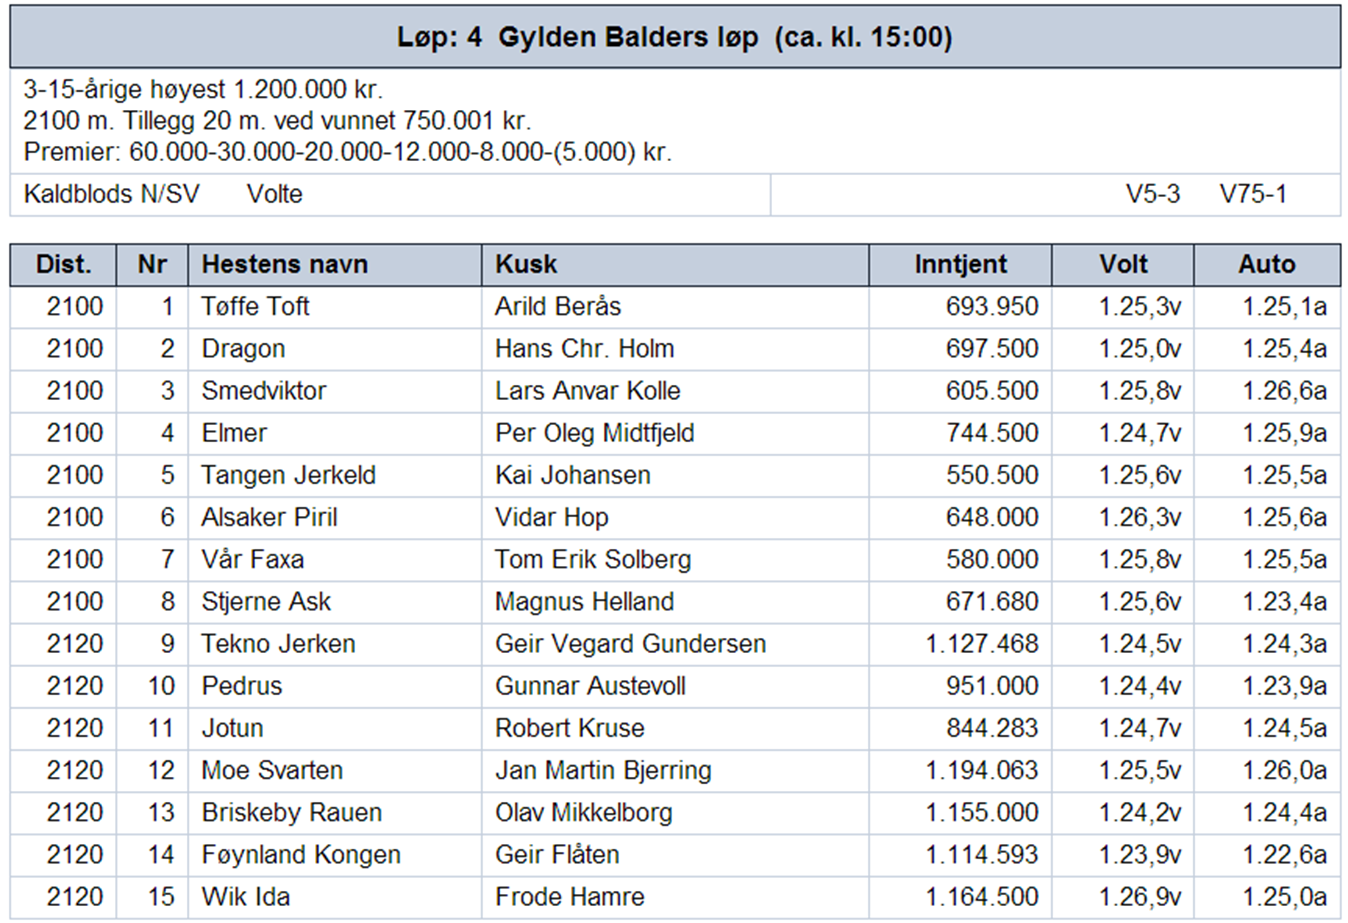1348x923 pixels.
Task: Select driver Frode Hamre
Action: 569,897
